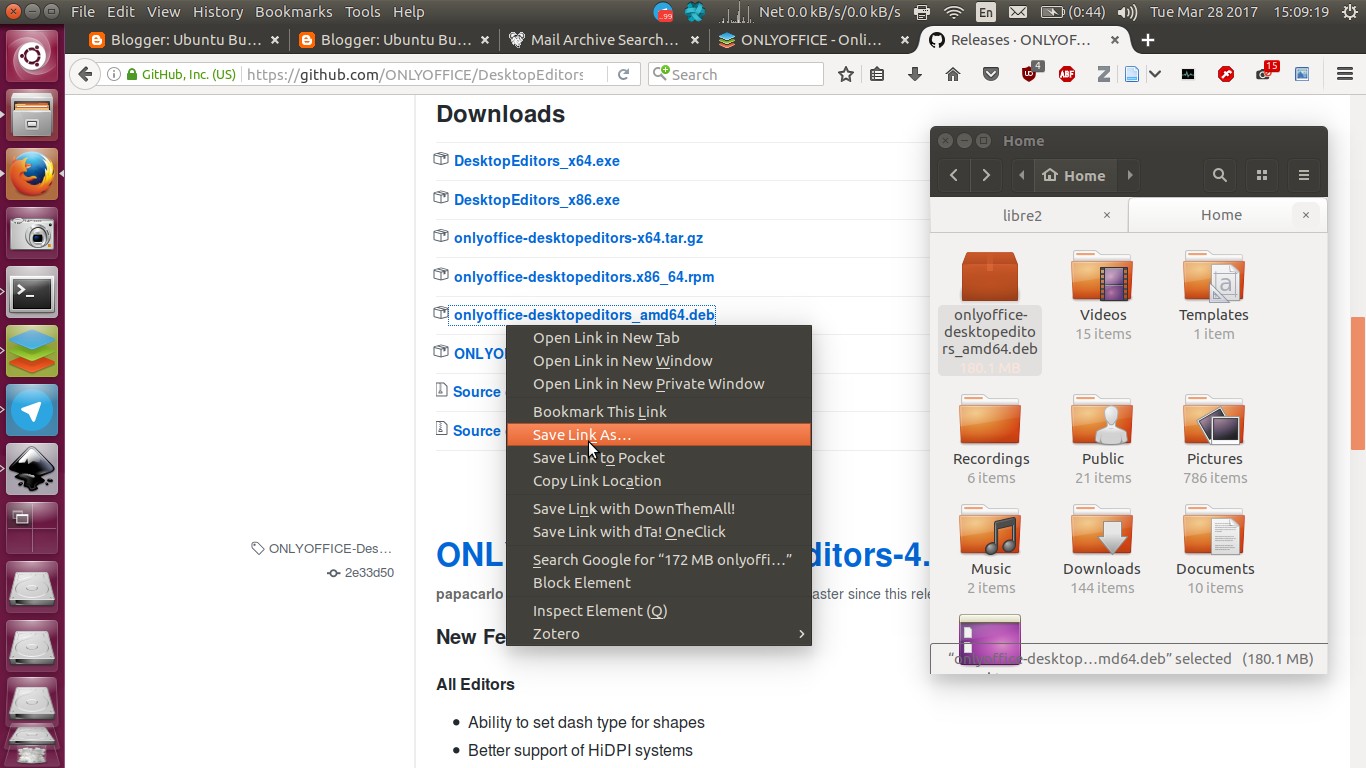Screen dimensions: 1366x768
Task: Choose Save Link with DownThemAll!
Action: (659, 509)
